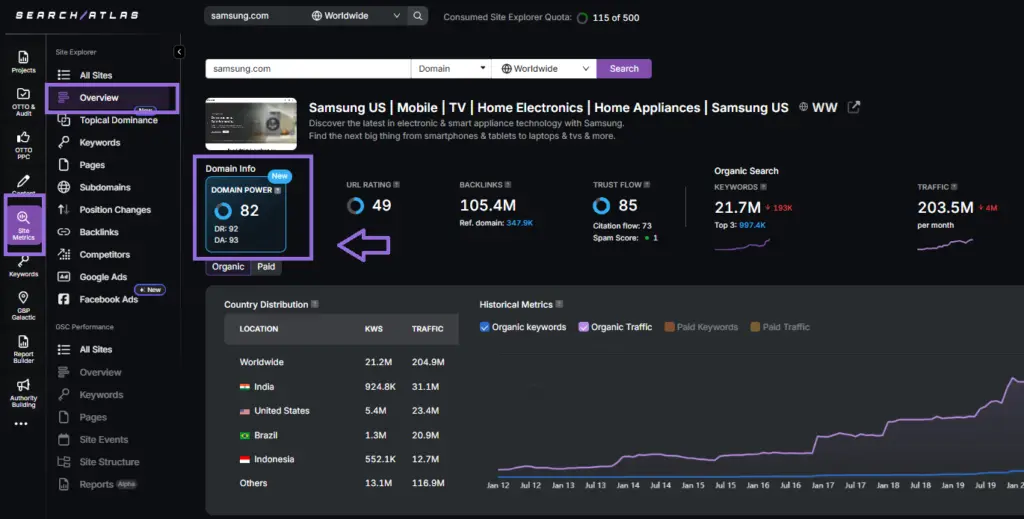Open the Keywords tool in the left rail
This screenshot has width=1024, height=519.
point(24,266)
